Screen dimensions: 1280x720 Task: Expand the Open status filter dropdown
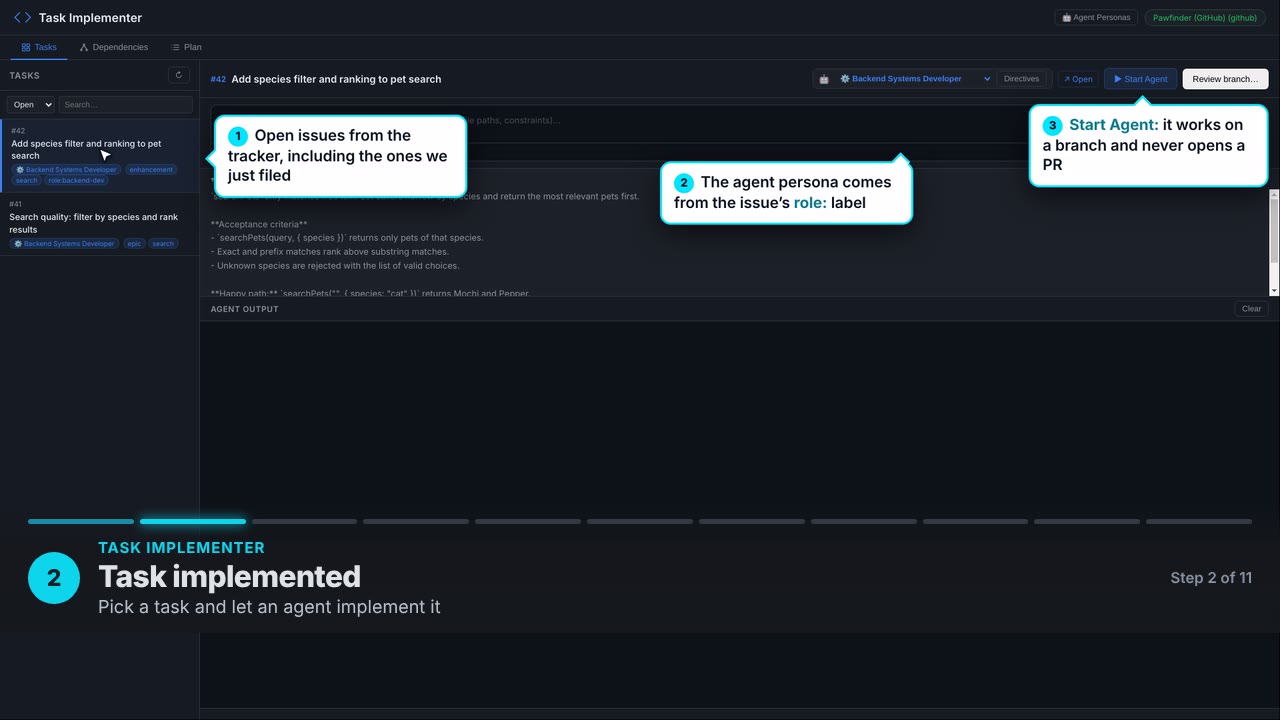click(30, 105)
